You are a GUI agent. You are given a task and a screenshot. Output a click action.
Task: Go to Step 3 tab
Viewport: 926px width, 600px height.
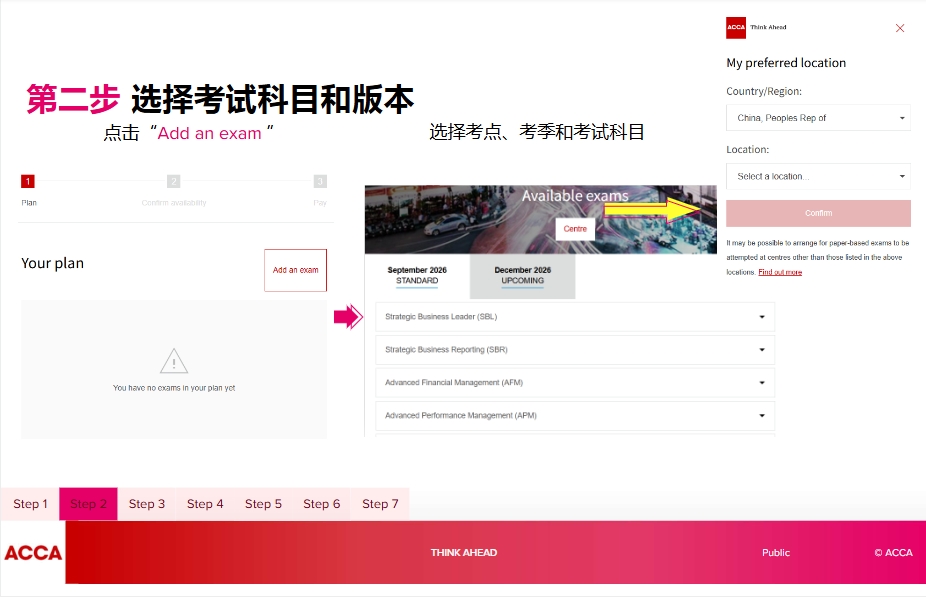coord(146,504)
